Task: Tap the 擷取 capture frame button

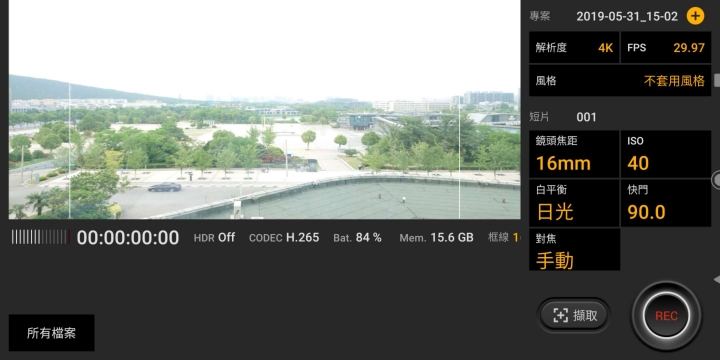Action: click(x=574, y=315)
